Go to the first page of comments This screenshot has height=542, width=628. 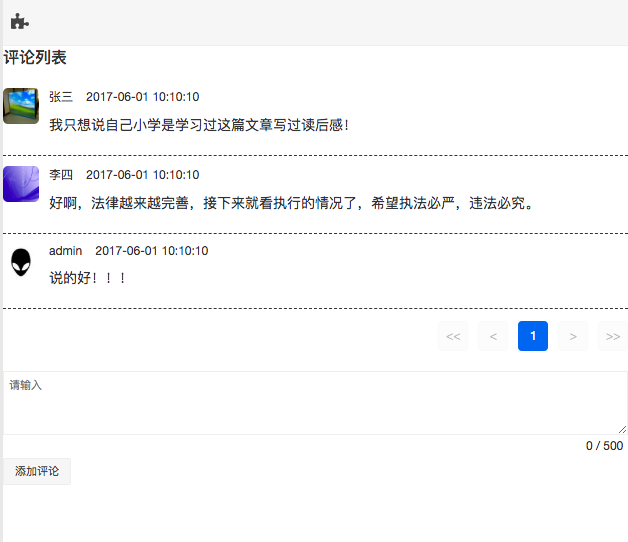(x=453, y=336)
